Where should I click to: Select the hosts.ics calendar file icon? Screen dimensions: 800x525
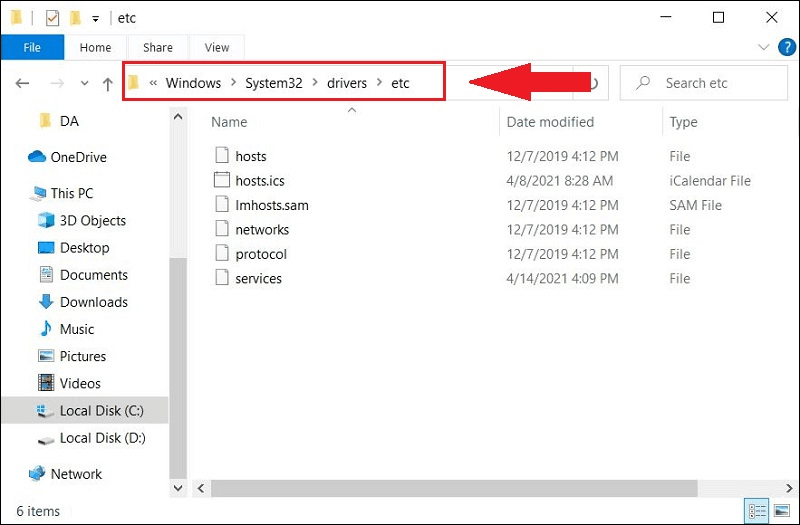click(x=222, y=180)
